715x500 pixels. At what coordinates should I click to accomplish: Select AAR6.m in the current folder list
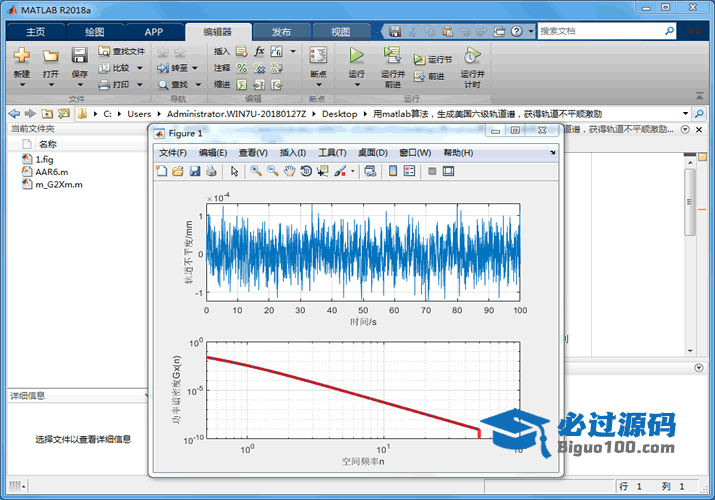tap(51, 172)
